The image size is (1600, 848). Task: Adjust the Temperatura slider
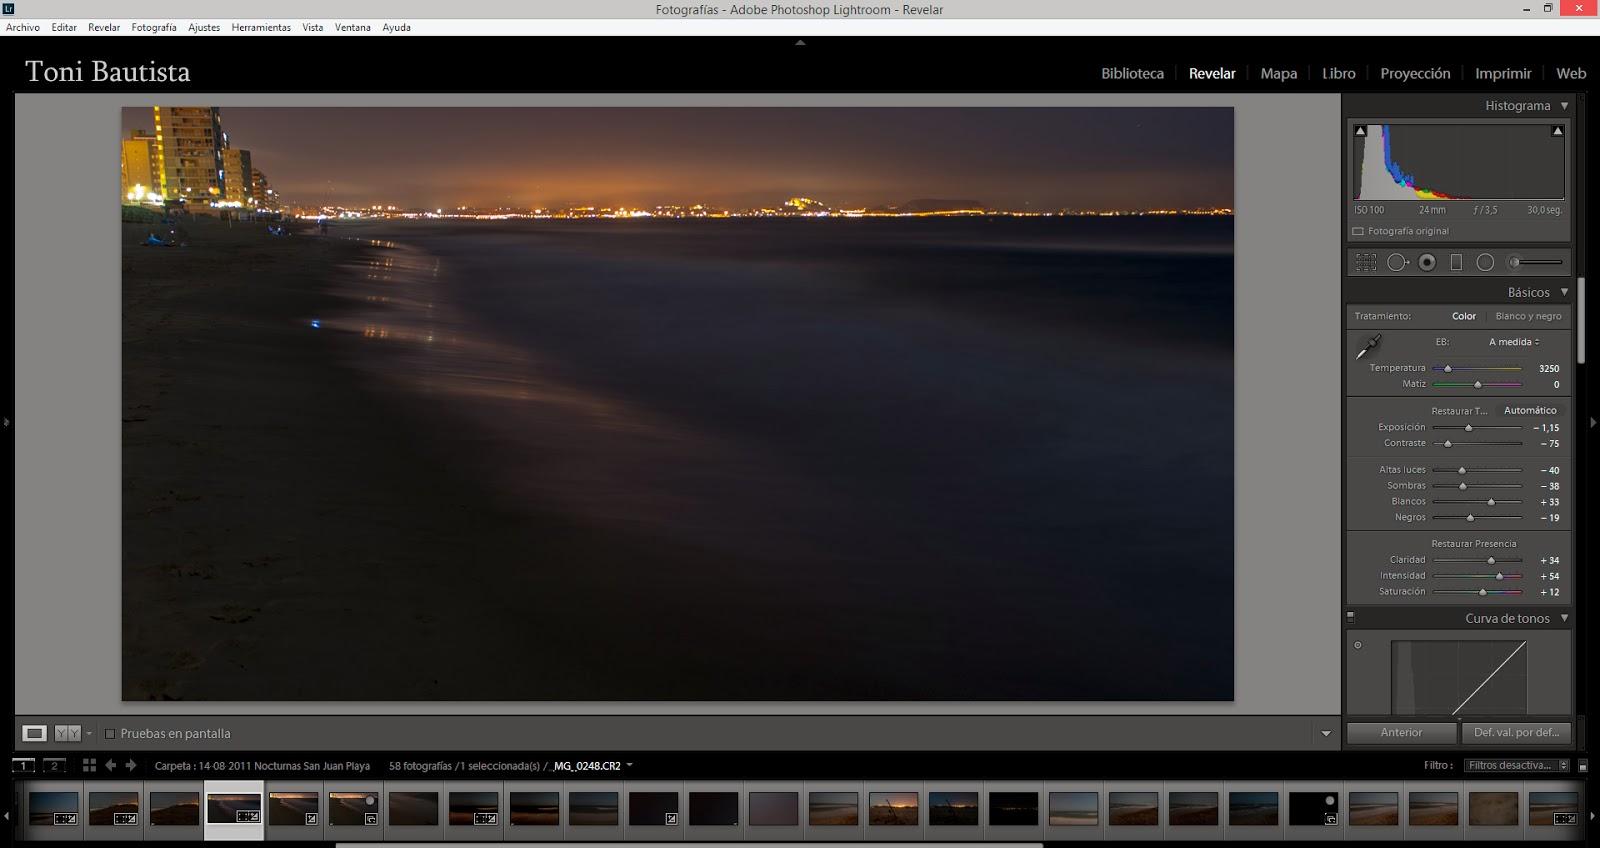(1477, 368)
